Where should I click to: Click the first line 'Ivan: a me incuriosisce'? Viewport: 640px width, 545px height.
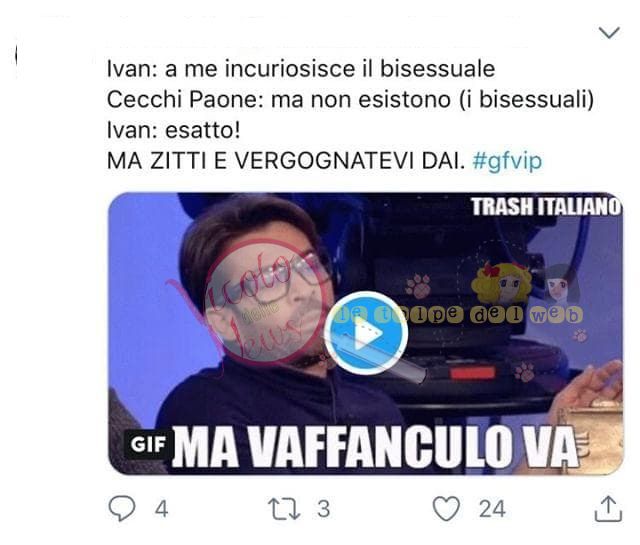(301, 69)
